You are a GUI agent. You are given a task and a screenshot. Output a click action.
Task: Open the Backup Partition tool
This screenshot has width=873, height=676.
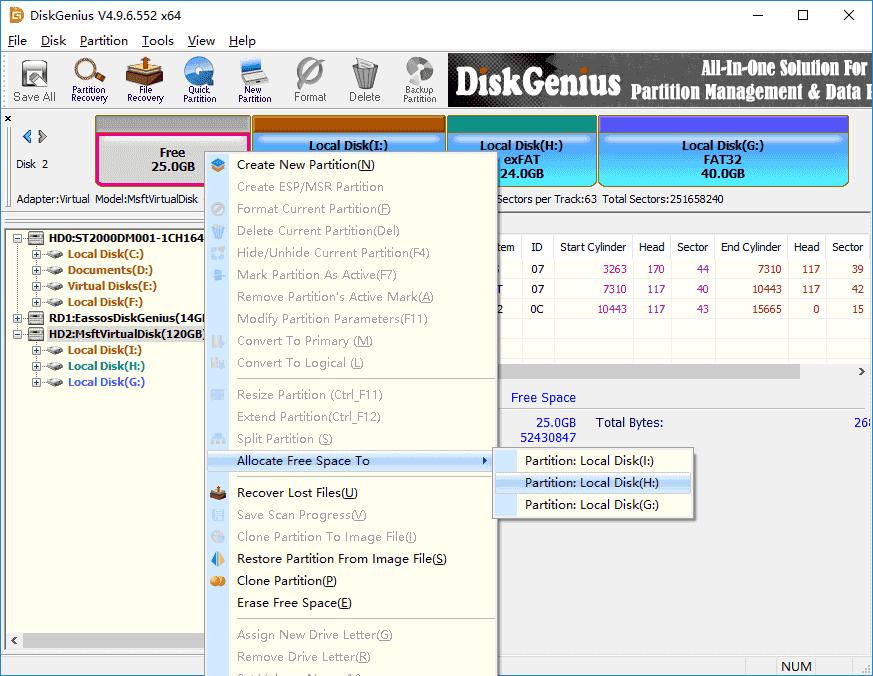(419, 80)
